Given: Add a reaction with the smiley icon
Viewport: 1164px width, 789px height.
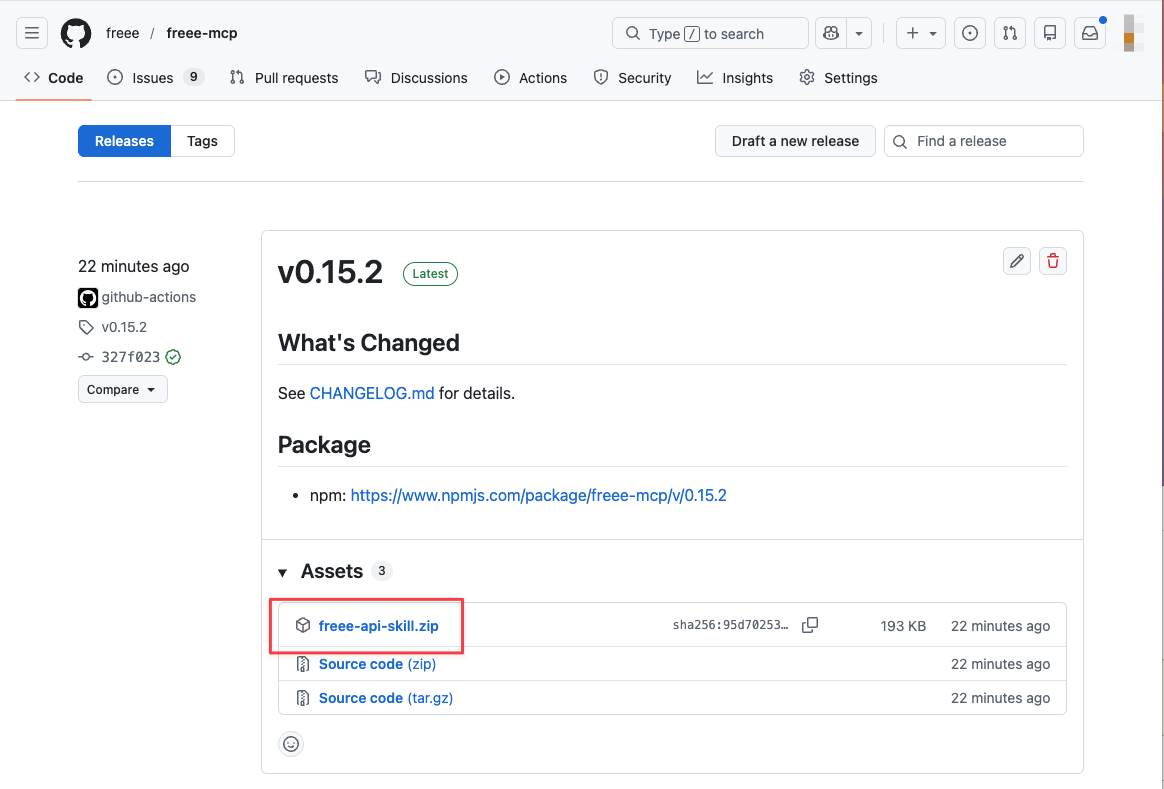Looking at the screenshot, I should point(291,744).
